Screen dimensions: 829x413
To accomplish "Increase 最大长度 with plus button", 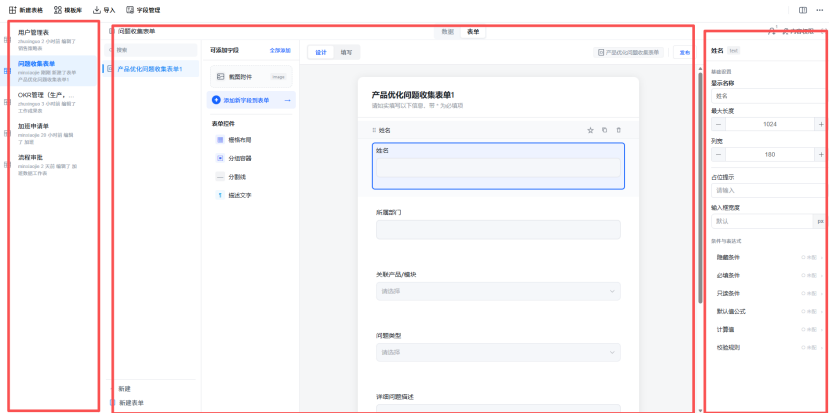I will (x=821, y=124).
